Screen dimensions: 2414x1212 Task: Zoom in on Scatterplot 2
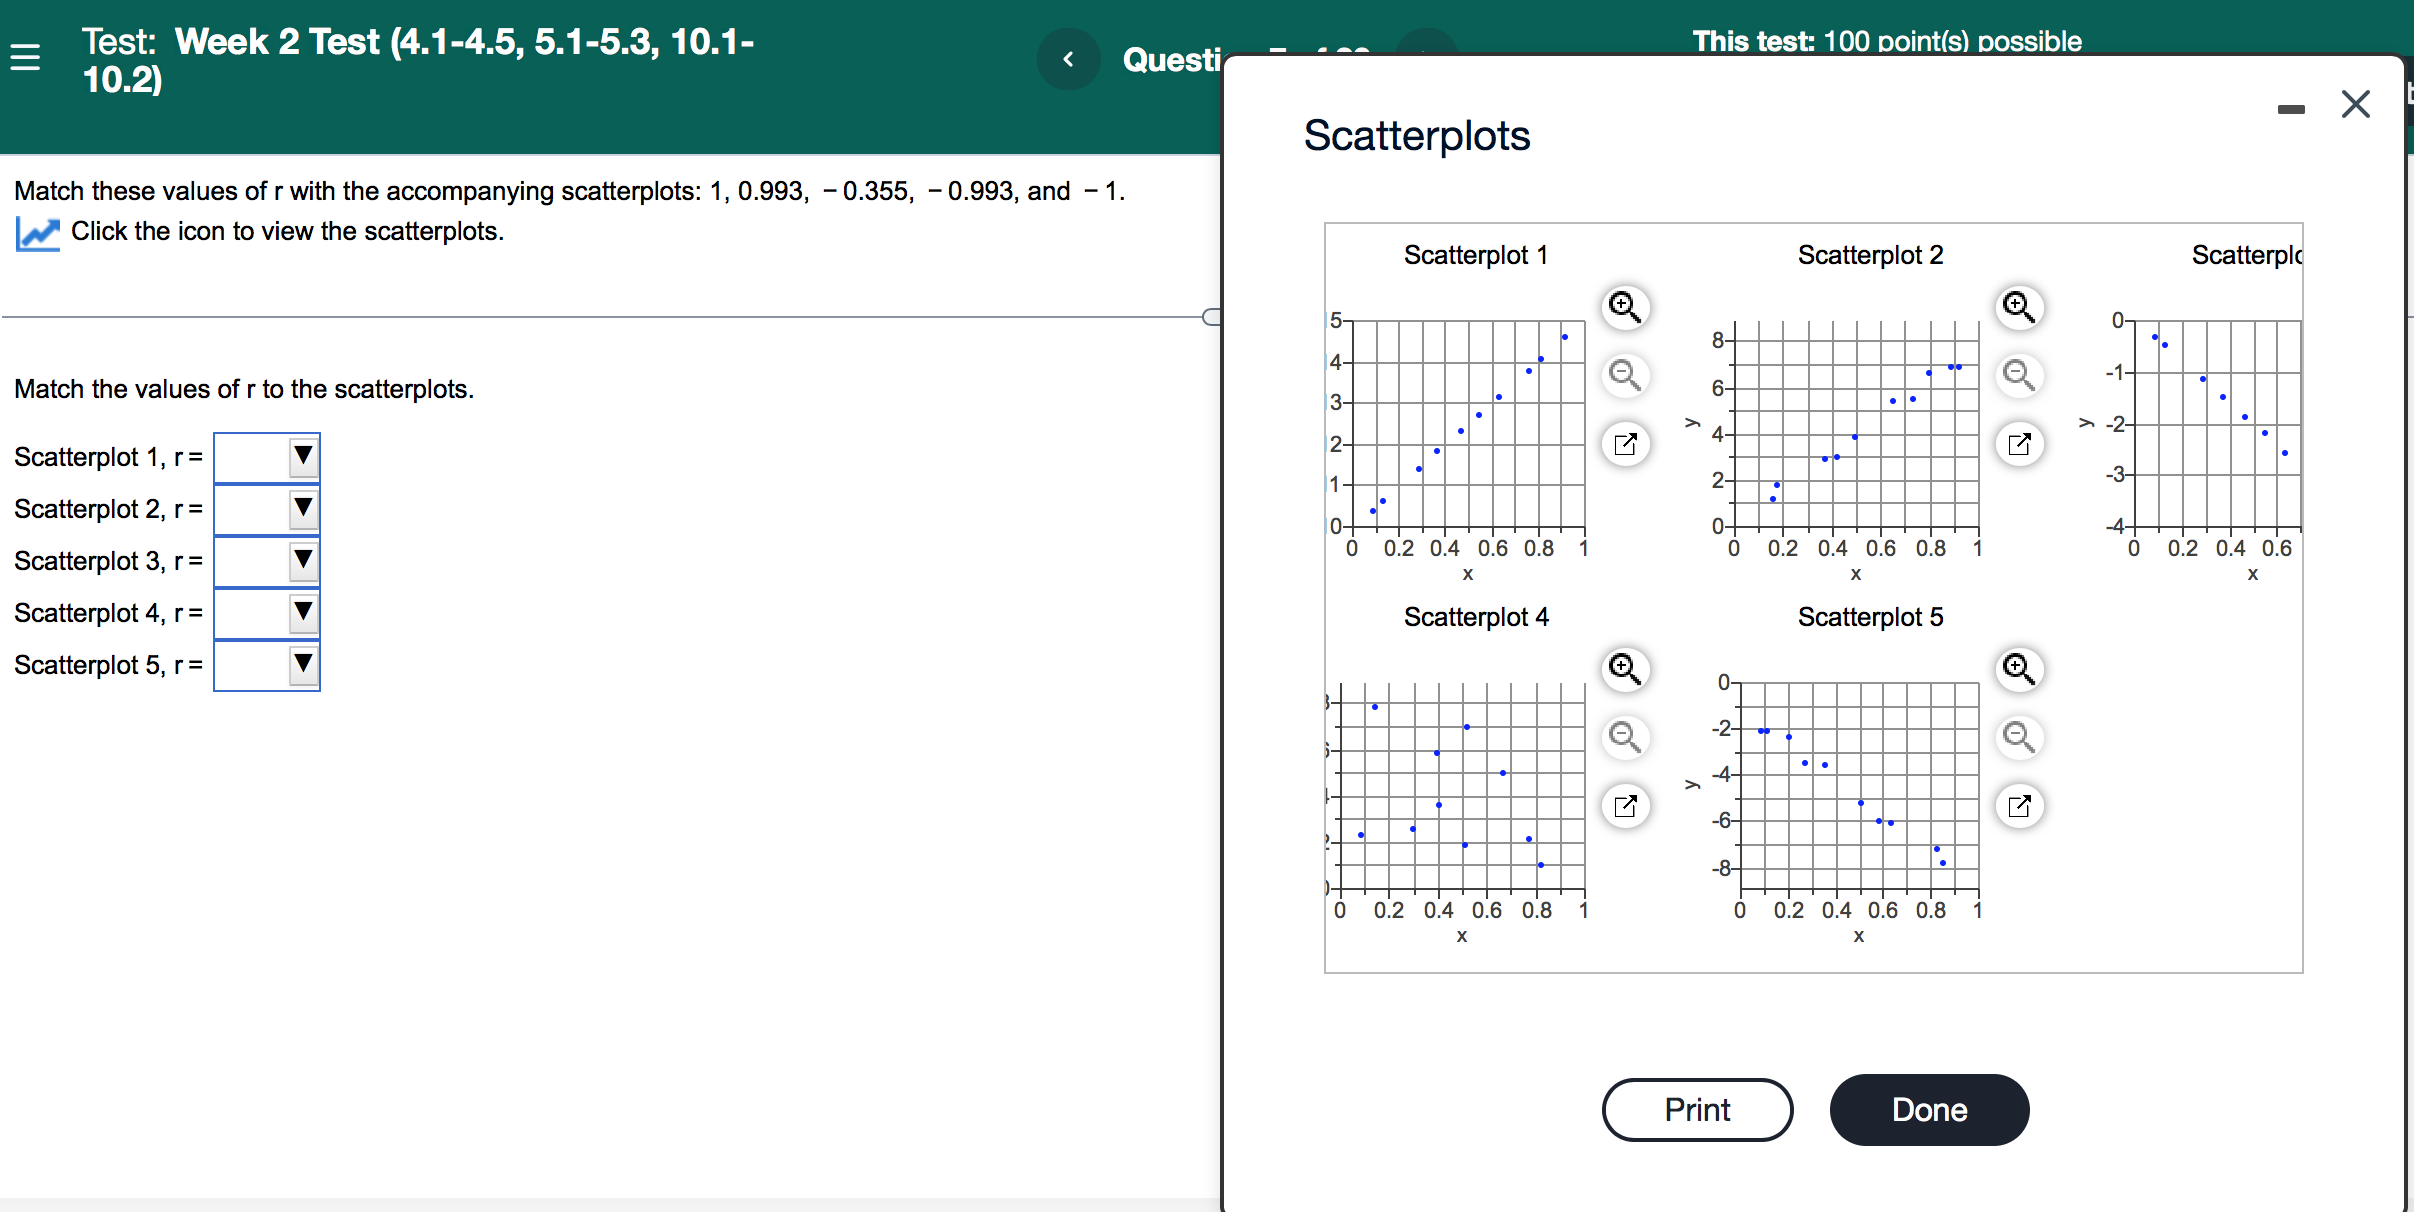2019,308
